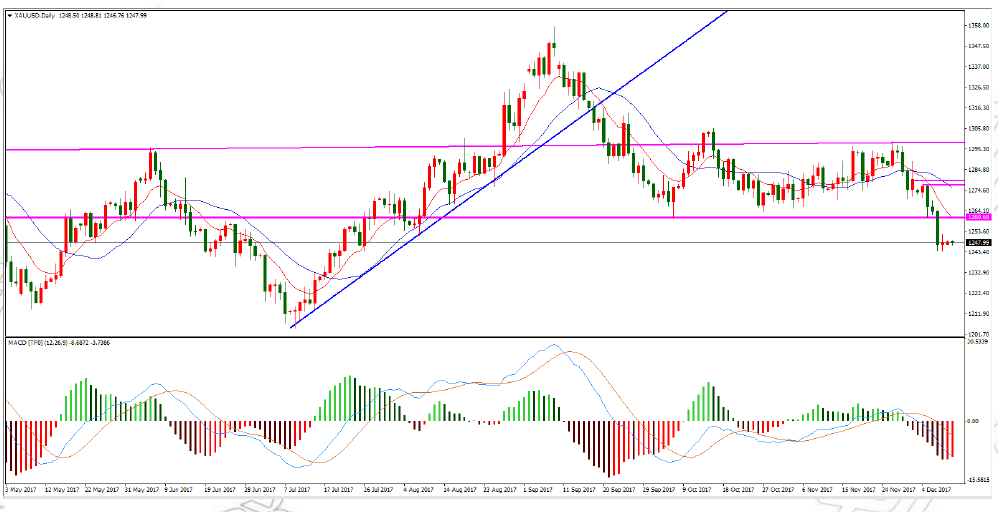Click the 1222.40 price axis label

(x=977, y=294)
